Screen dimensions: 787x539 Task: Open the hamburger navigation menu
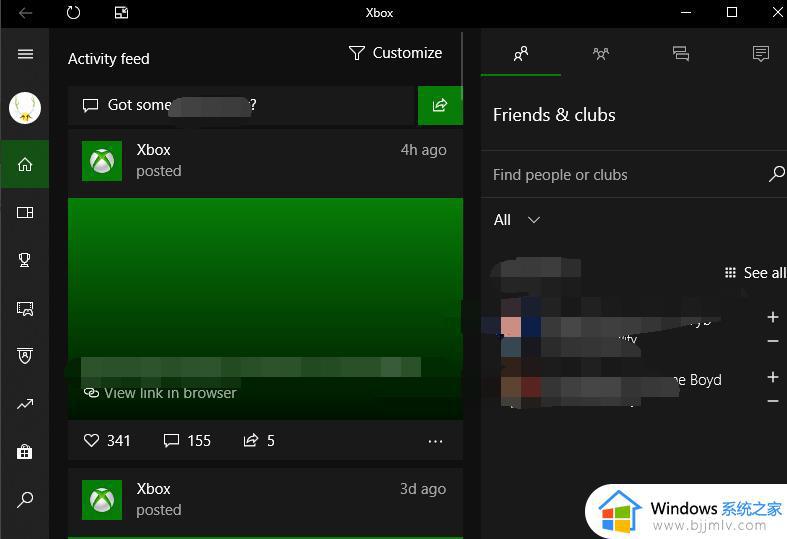(x=25, y=54)
